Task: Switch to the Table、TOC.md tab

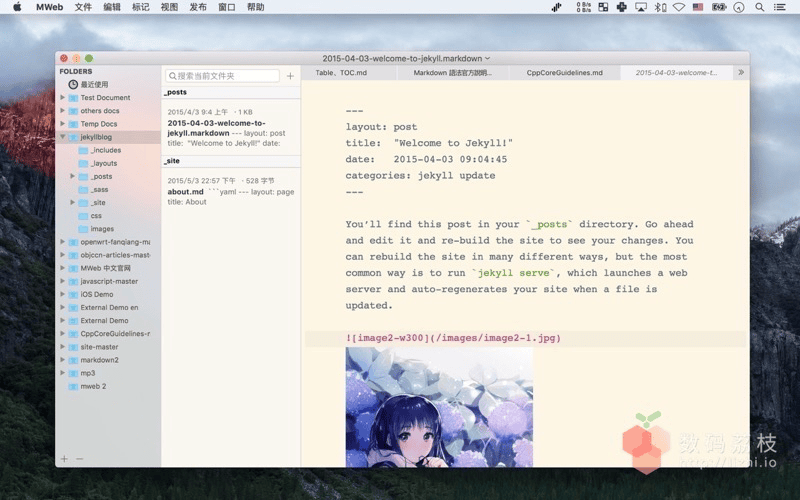Action: point(341,72)
